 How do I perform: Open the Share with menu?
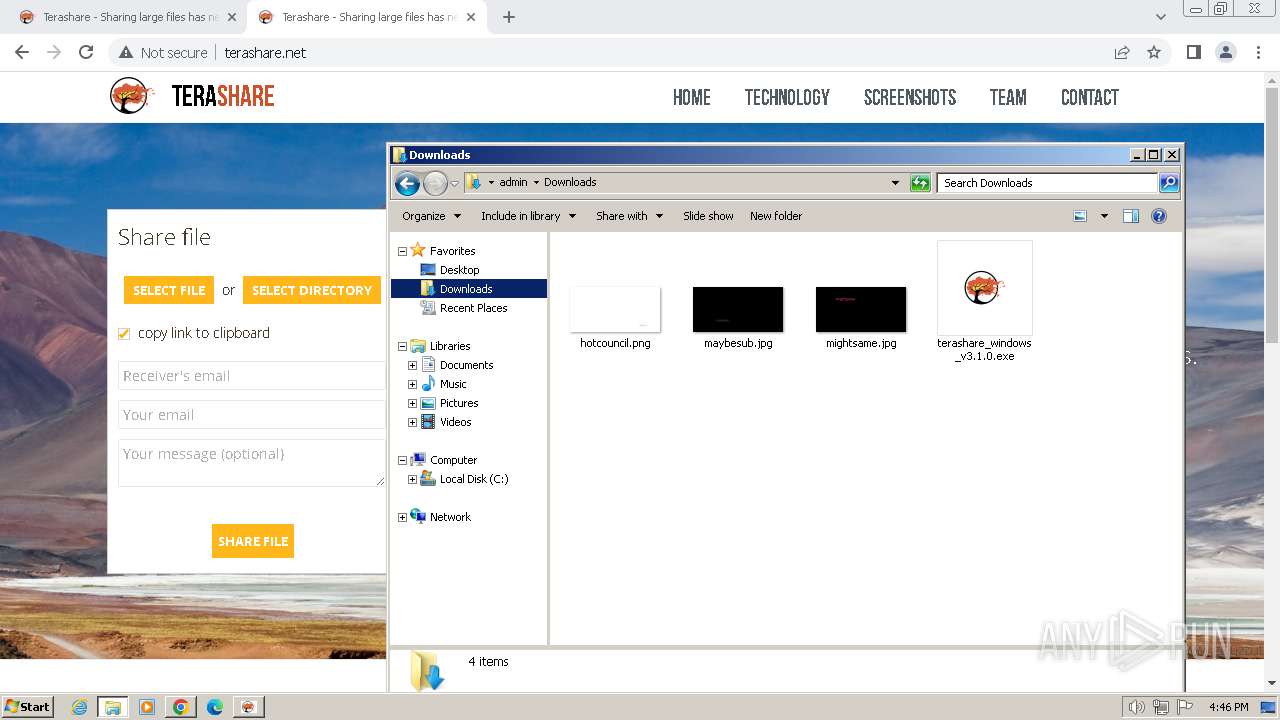(629, 216)
